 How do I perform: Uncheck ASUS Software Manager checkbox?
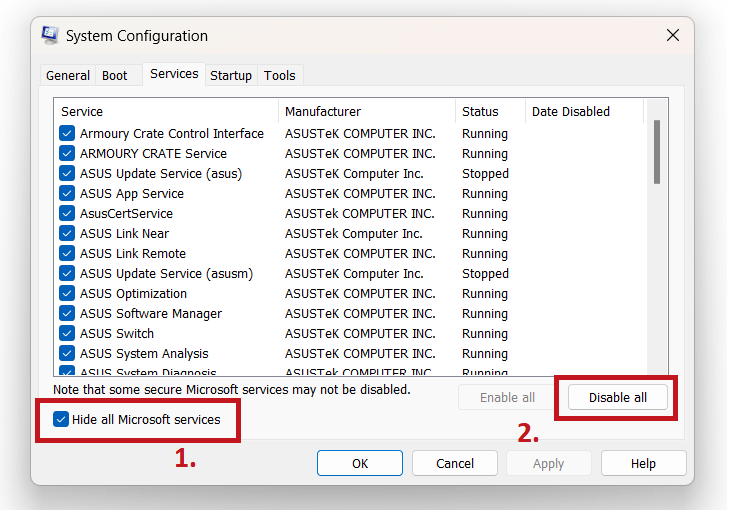67,314
